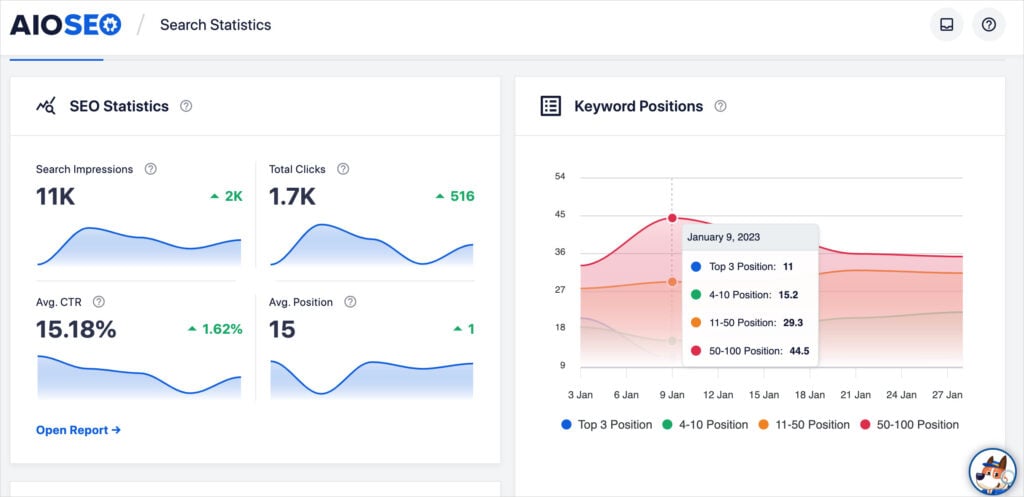This screenshot has height=497, width=1024.
Task: Click help icon beside Search Impressions
Action: point(151,169)
